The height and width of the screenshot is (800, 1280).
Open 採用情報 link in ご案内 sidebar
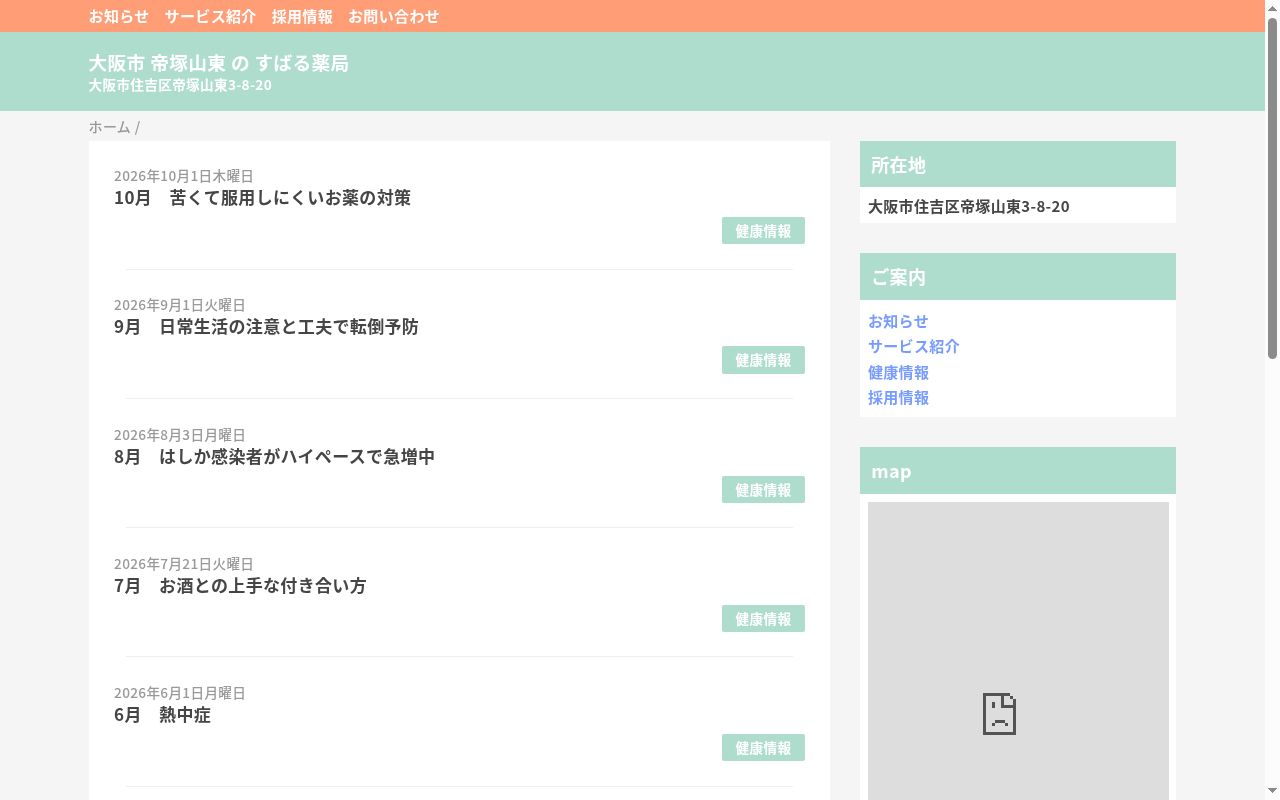click(x=898, y=397)
